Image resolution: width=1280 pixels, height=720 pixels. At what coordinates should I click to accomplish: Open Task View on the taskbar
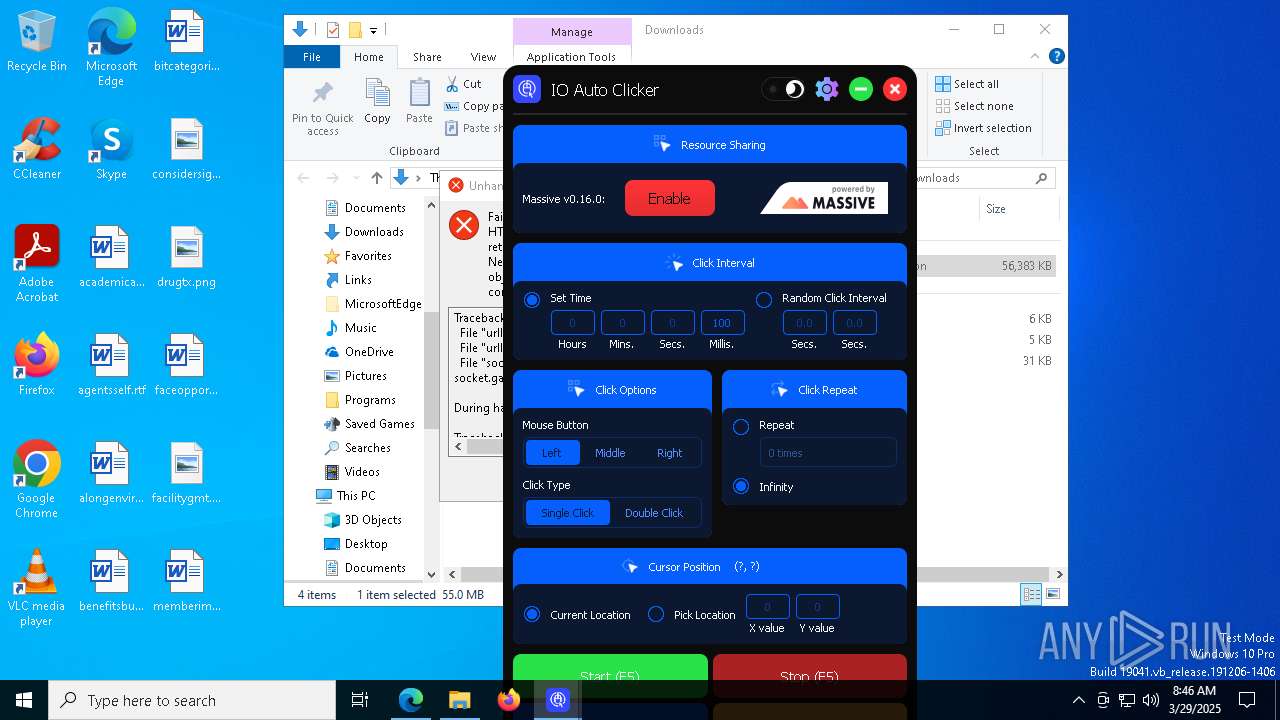pos(361,700)
